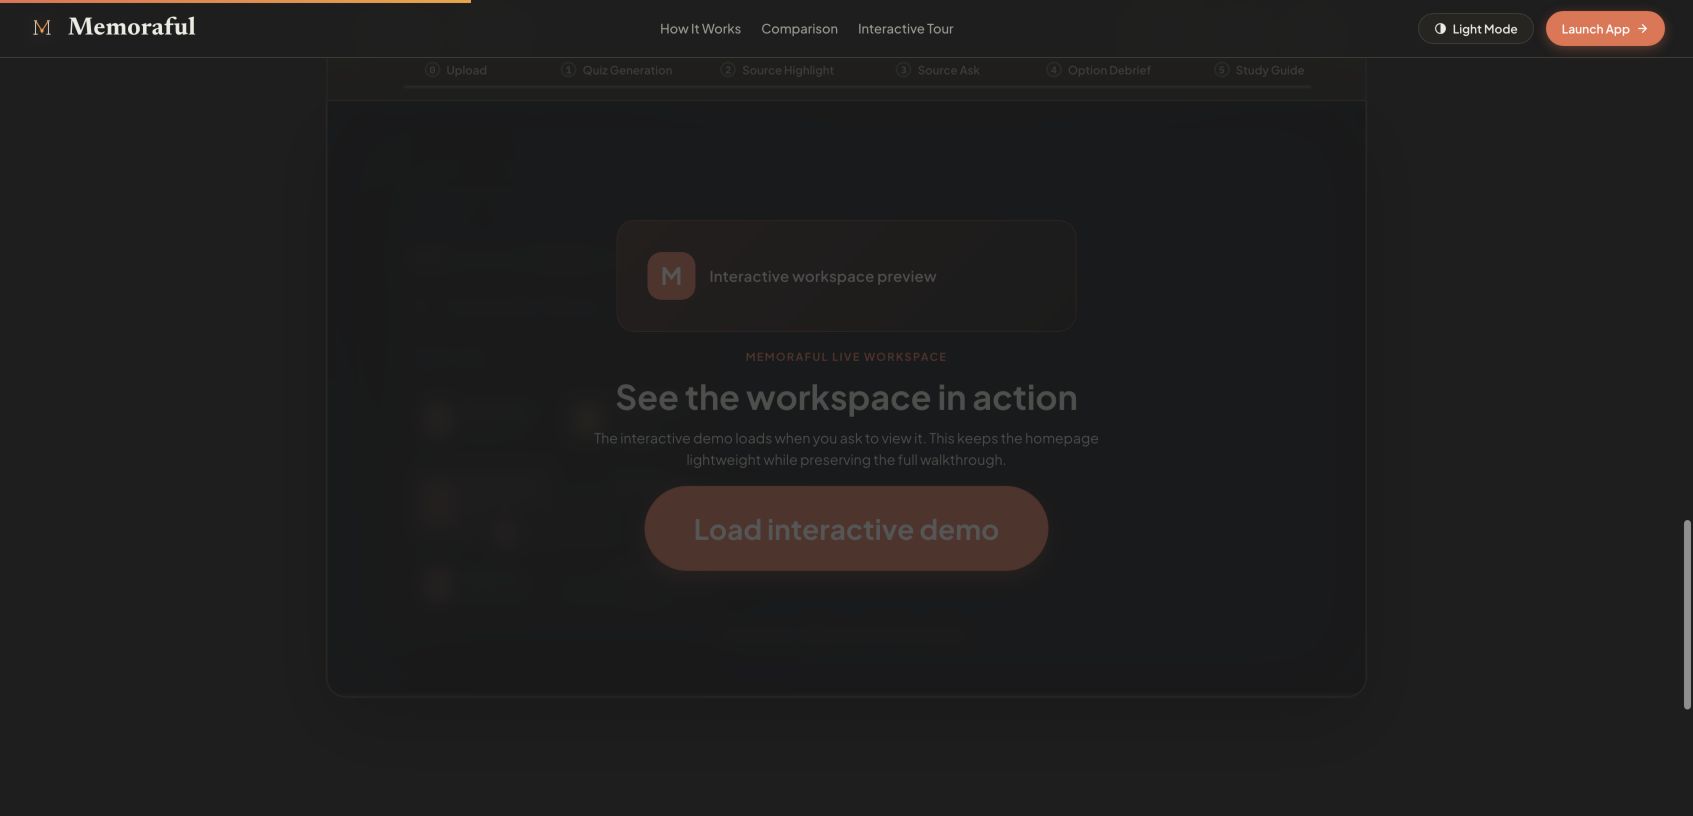
Task: Click the "See the workspace in action" heading
Action: click(846, 398)
